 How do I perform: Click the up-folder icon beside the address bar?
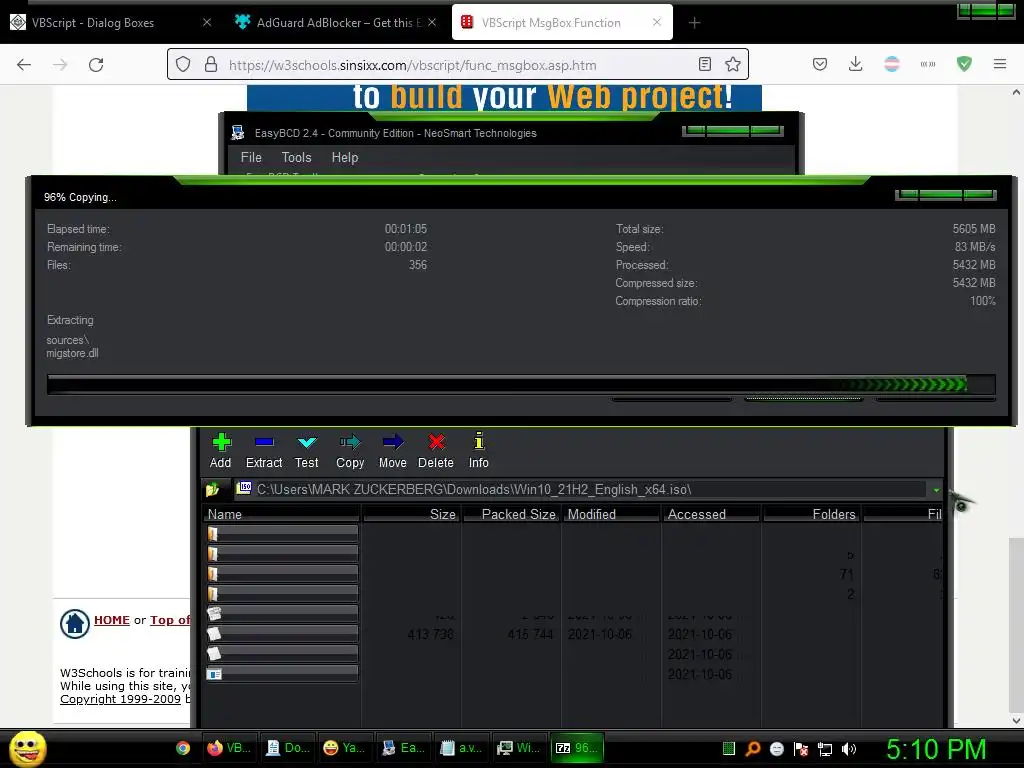click(212, 489)
